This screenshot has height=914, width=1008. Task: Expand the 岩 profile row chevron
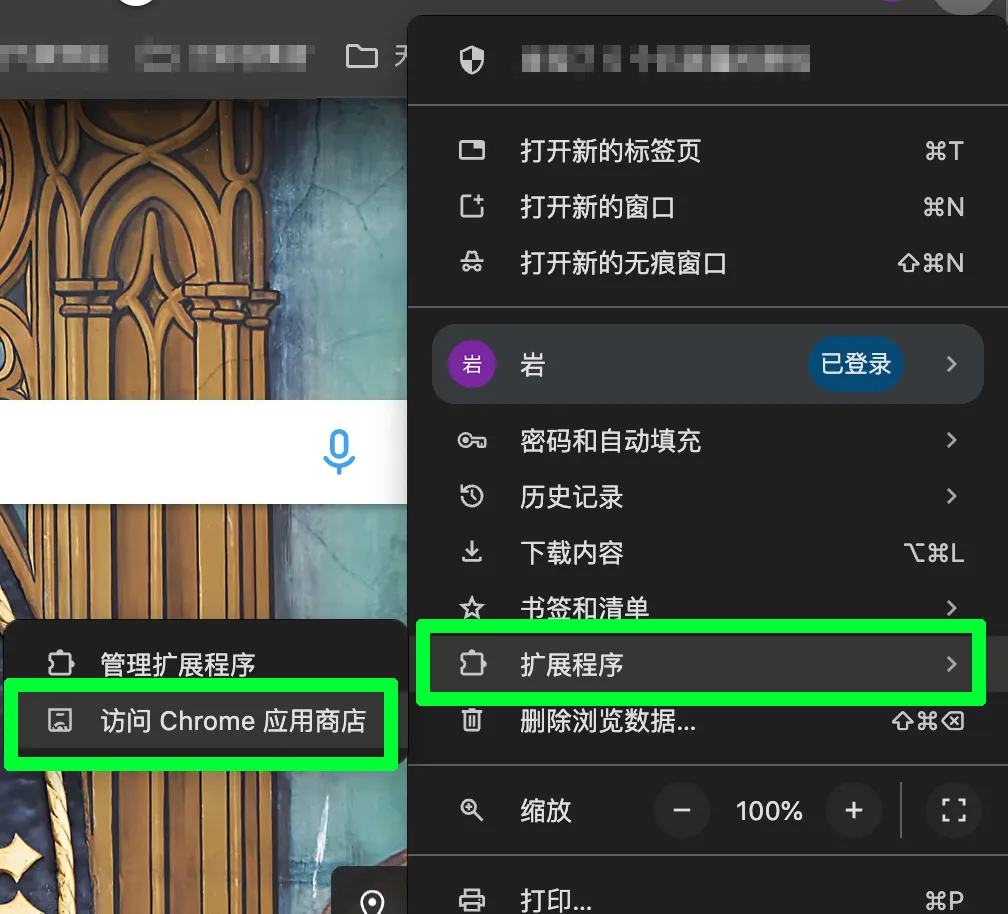click(x=952, y=364)
